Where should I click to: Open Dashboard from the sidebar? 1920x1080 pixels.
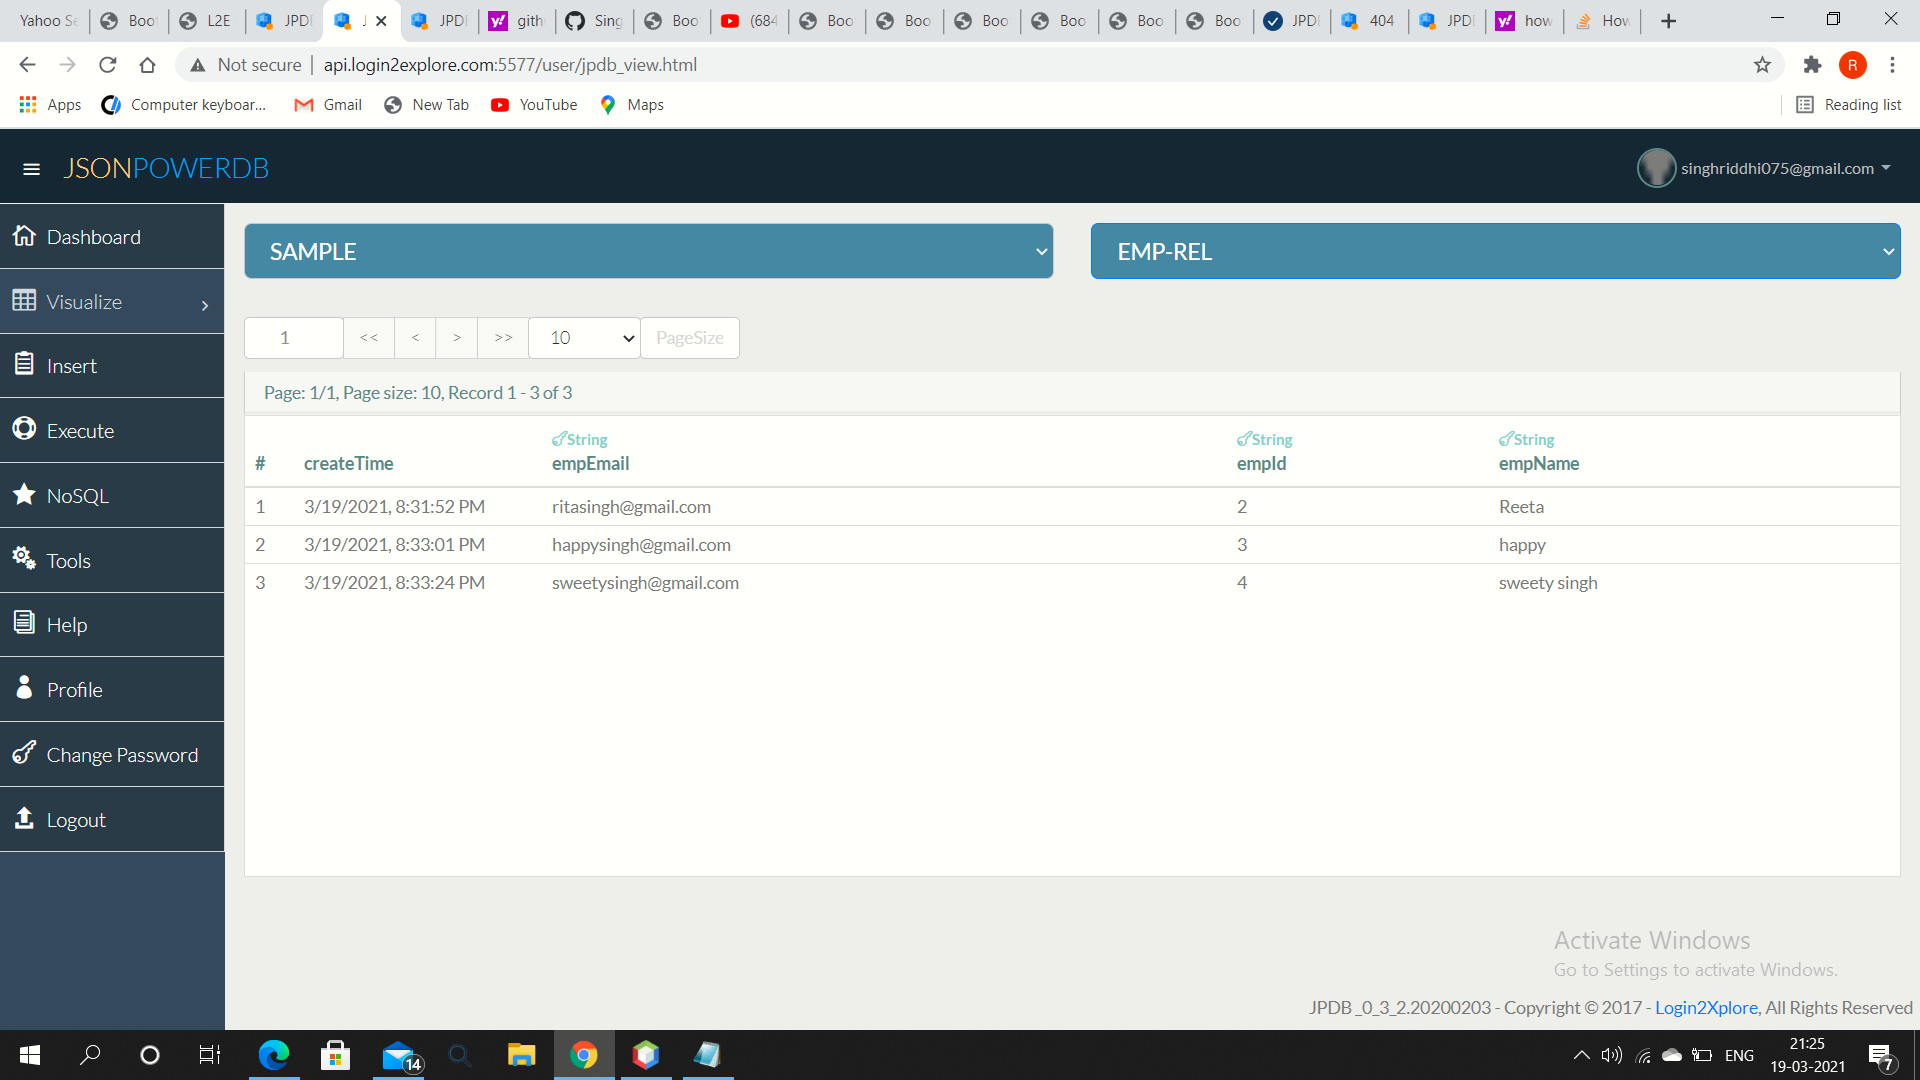point(93,237)
